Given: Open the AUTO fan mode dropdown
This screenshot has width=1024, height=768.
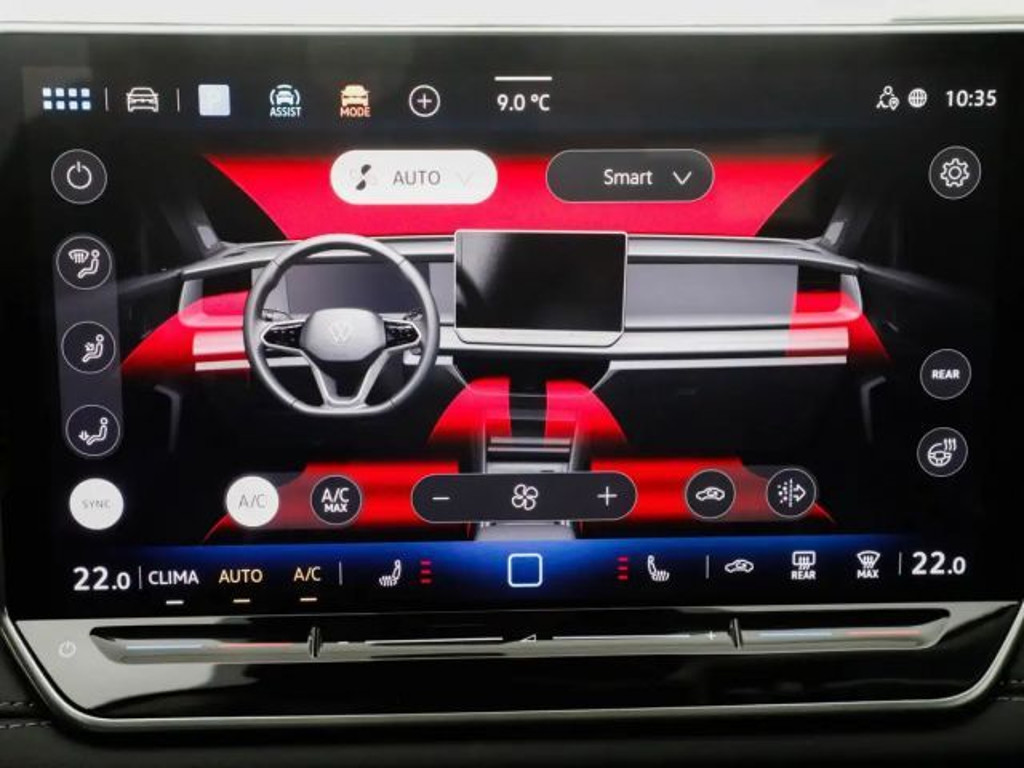Looking at the screenshot, I should pyautogui.click(x=414, y=176).
